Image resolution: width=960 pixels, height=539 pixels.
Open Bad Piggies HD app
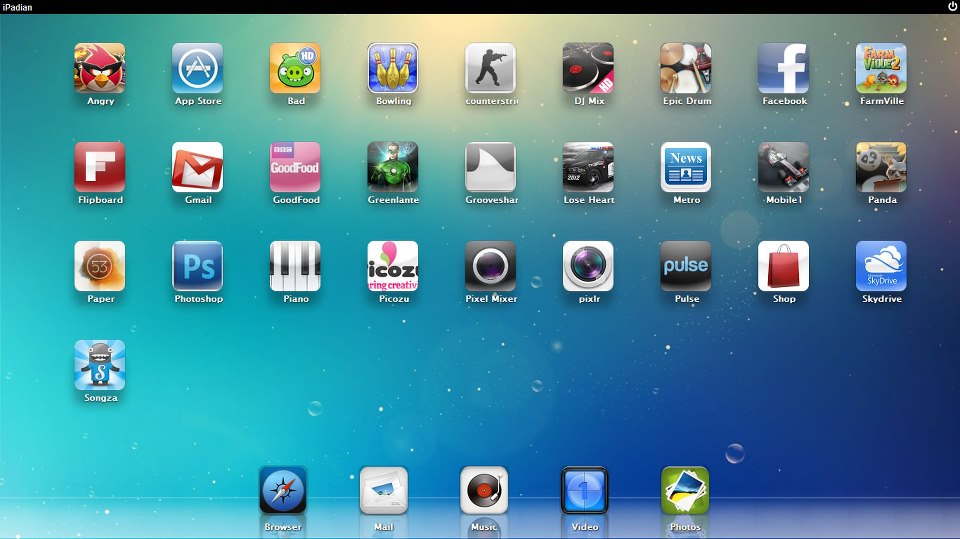point(295,68)
